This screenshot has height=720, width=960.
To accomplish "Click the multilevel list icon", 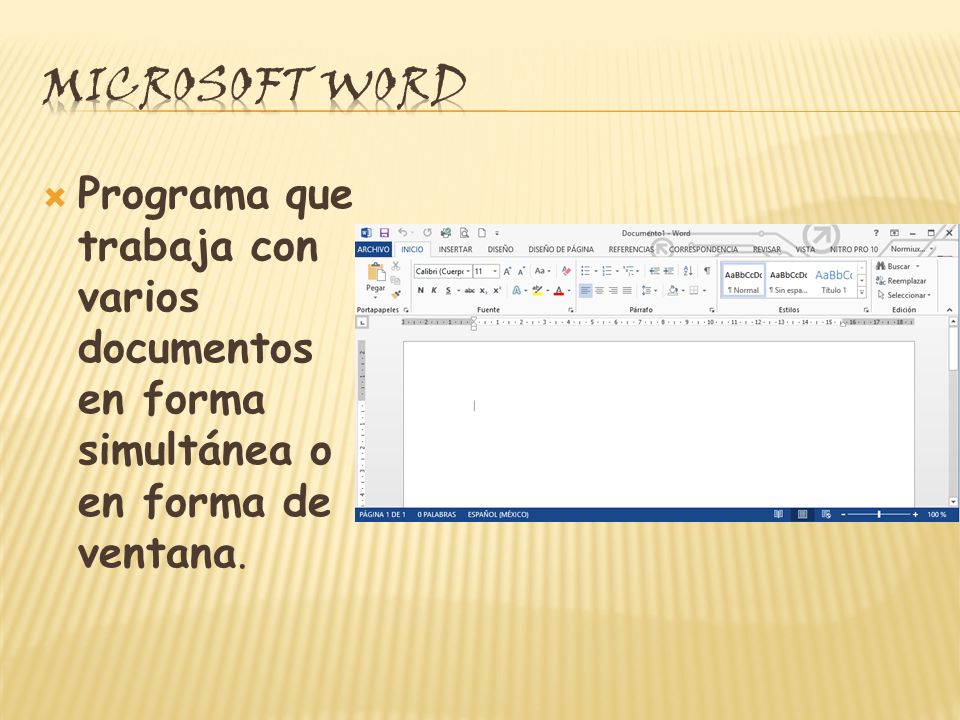I will point(628,271).
